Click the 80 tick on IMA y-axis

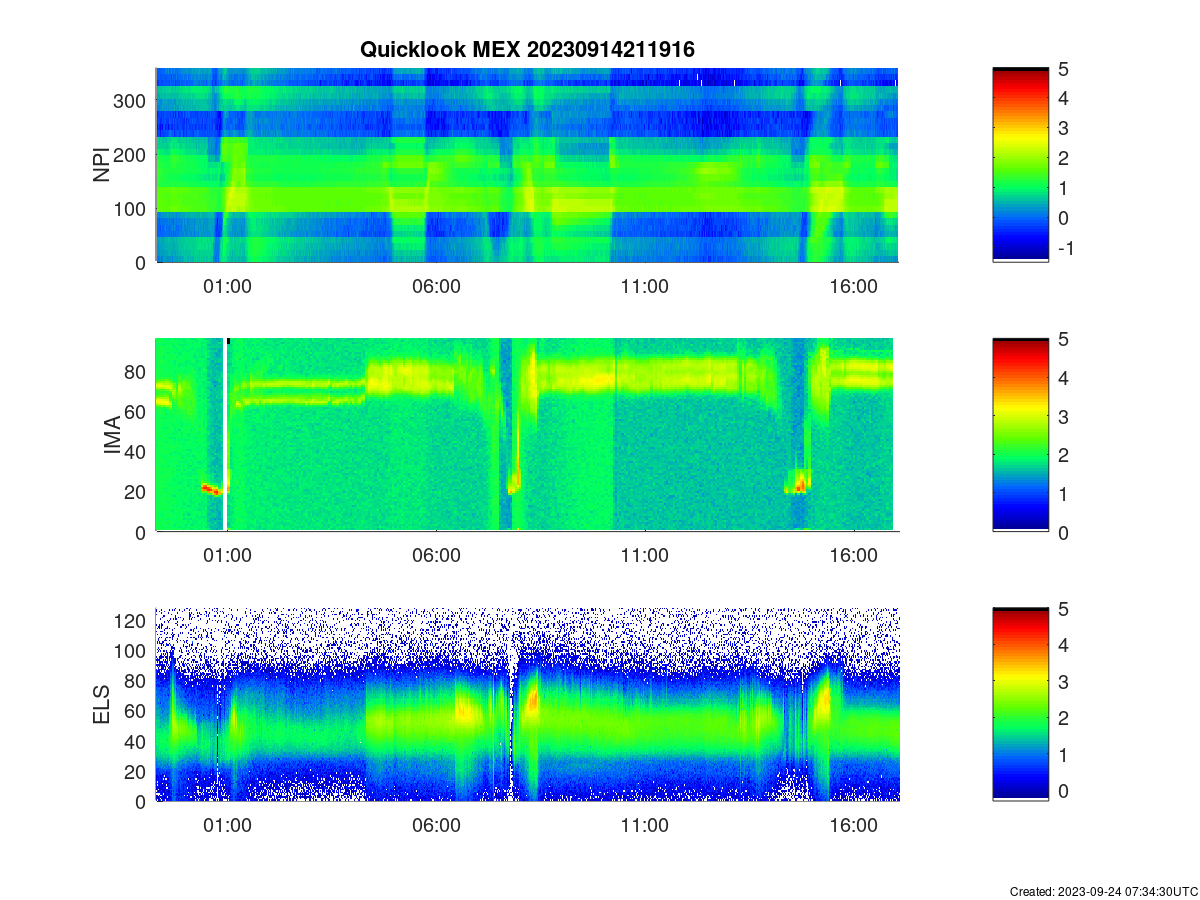(x=137, y=371)
